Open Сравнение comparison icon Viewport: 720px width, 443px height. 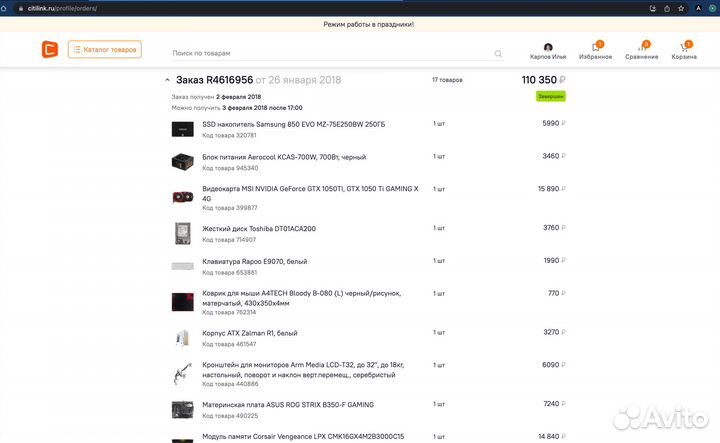642,47
